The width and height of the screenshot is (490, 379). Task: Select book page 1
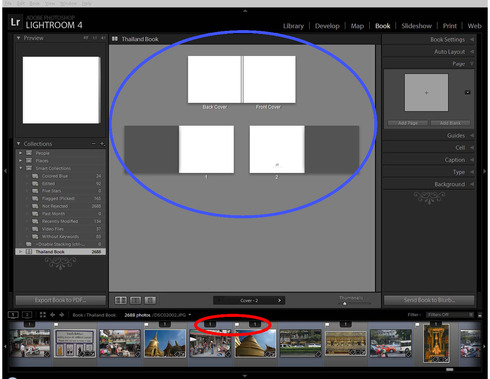[206, 149]
